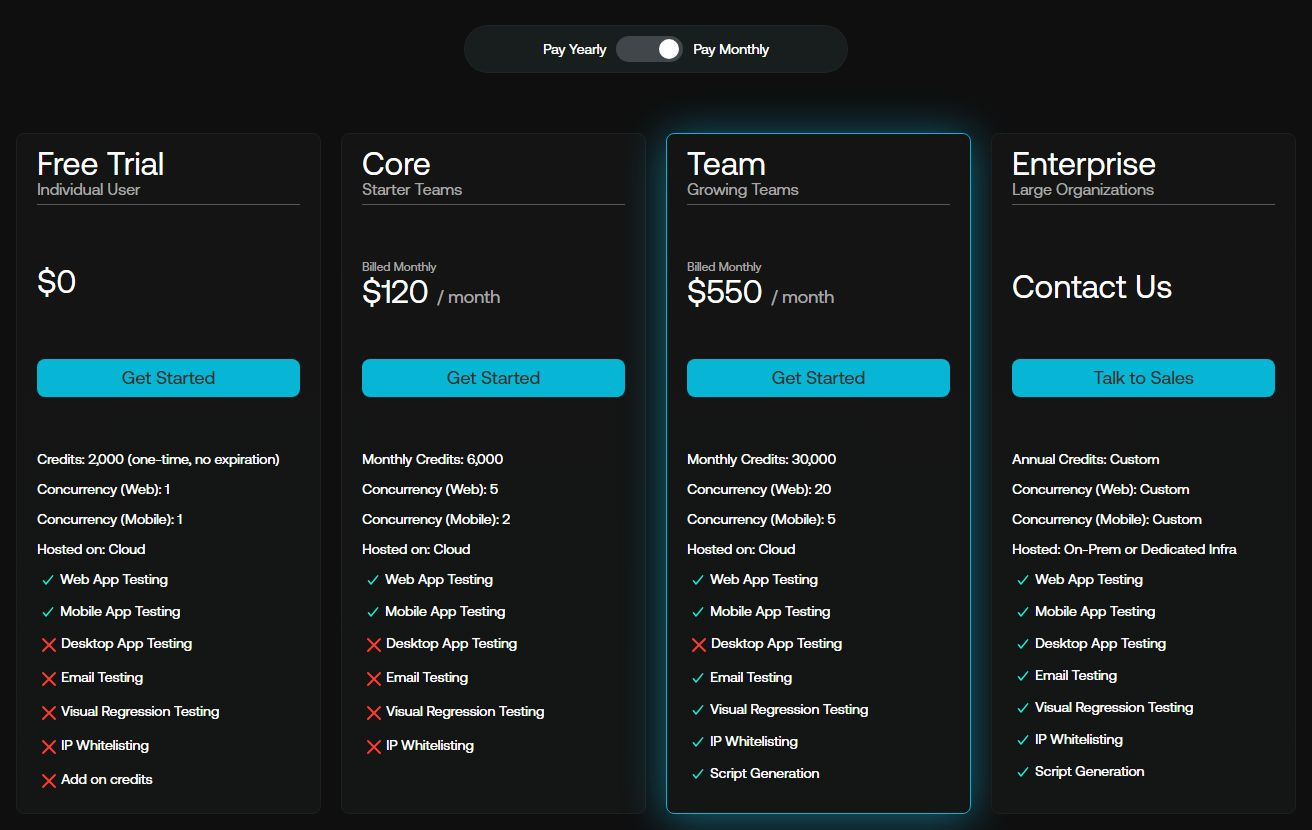Select the red X icon beside Free Trial Email Testing

[x=48, y=679]
